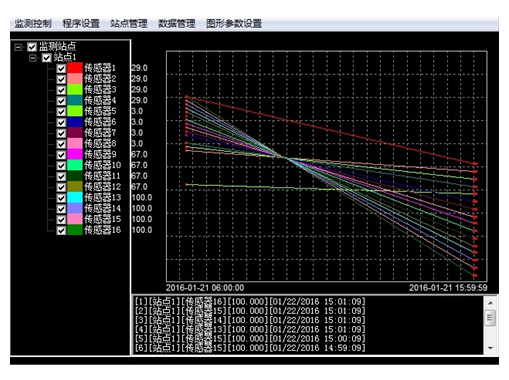Open the 监测控制 menu

[x=33, y=24]
